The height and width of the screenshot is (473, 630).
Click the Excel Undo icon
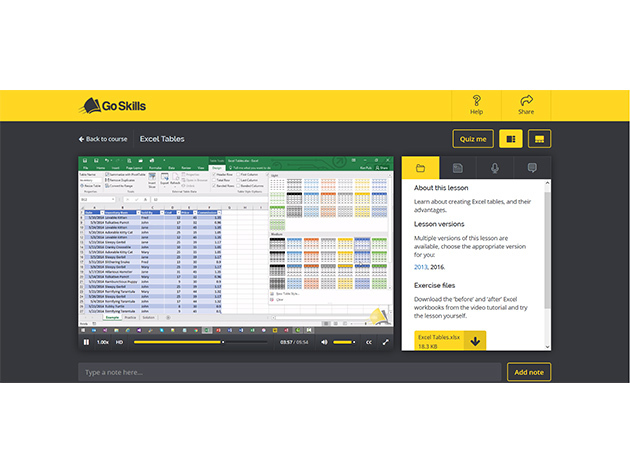[107, 161]
